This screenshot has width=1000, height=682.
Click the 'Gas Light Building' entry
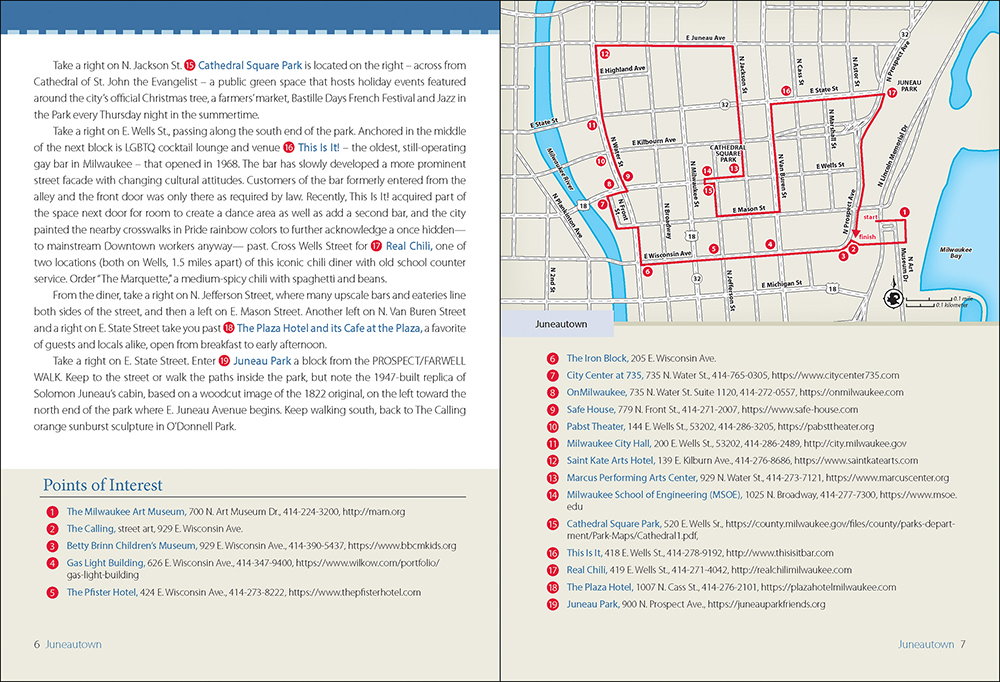tap(105, 563)
